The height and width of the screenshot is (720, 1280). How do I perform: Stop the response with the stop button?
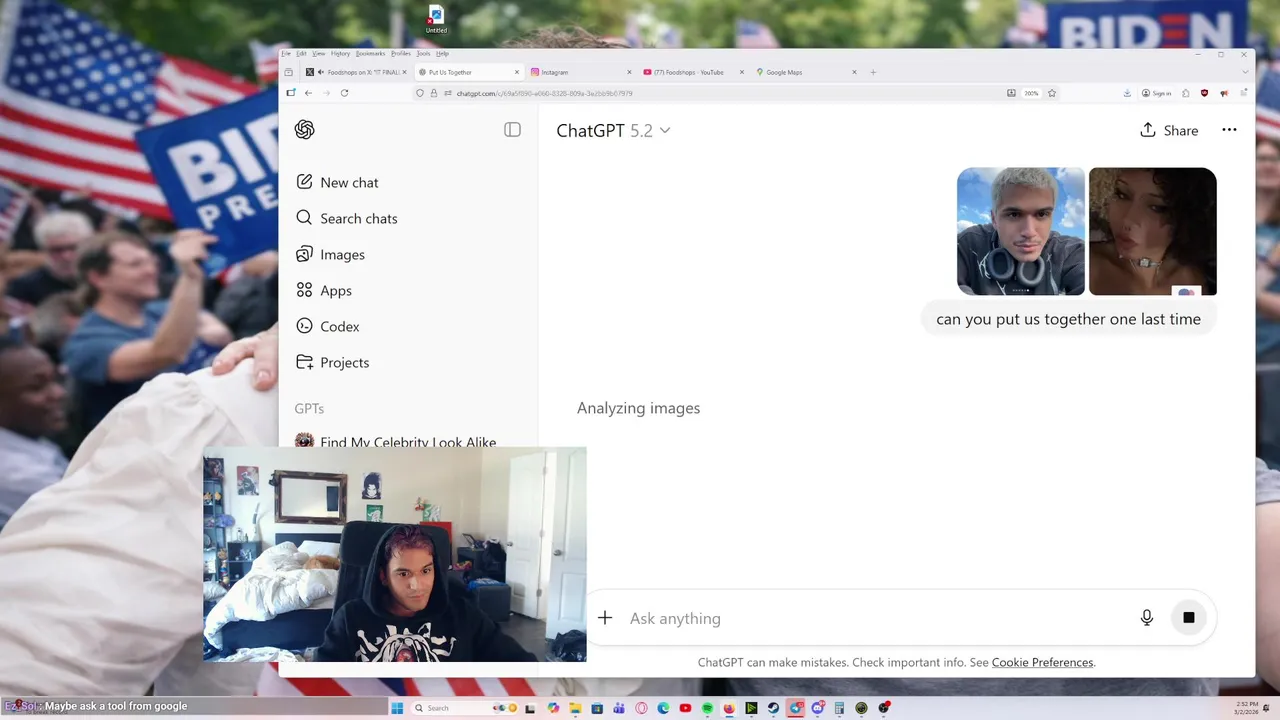click(1189, 618)
